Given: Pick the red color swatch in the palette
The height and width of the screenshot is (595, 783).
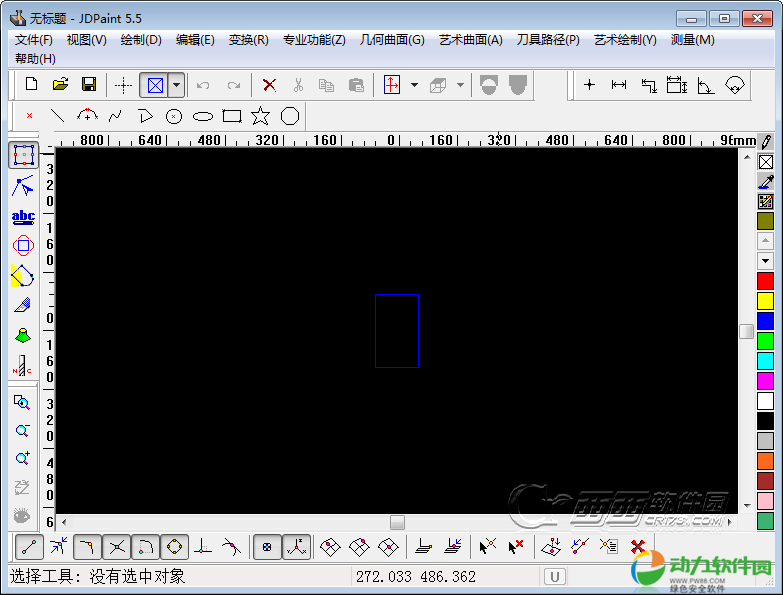Looking at the screenshot, I should [x=765, y=281].
